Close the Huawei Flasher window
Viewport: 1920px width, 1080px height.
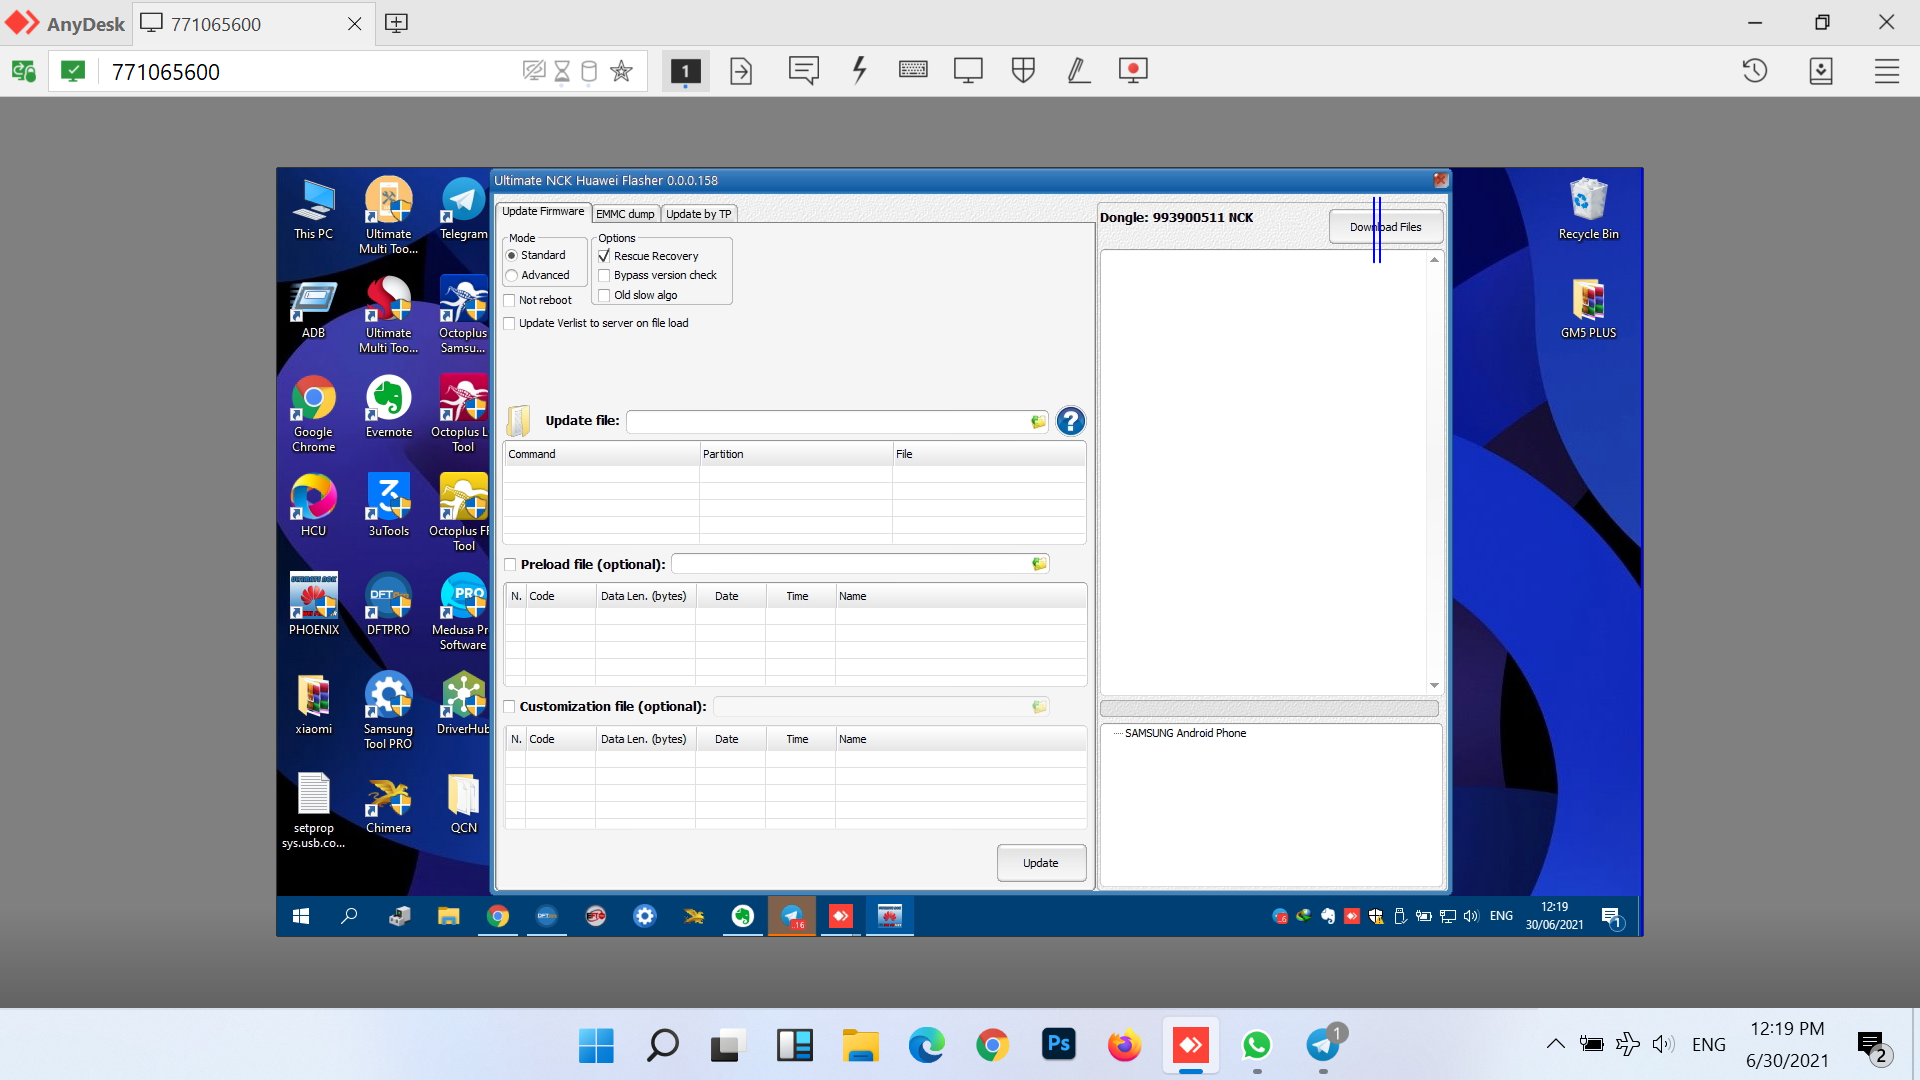(1440, 180)
